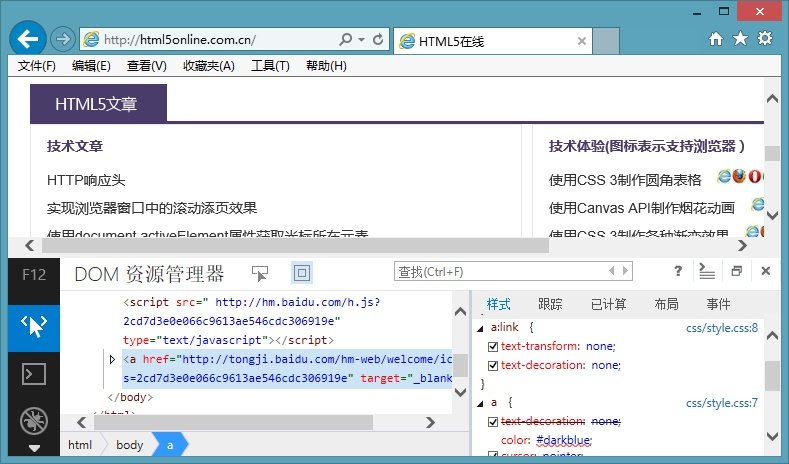Click the 技术文章 heading

75,146
